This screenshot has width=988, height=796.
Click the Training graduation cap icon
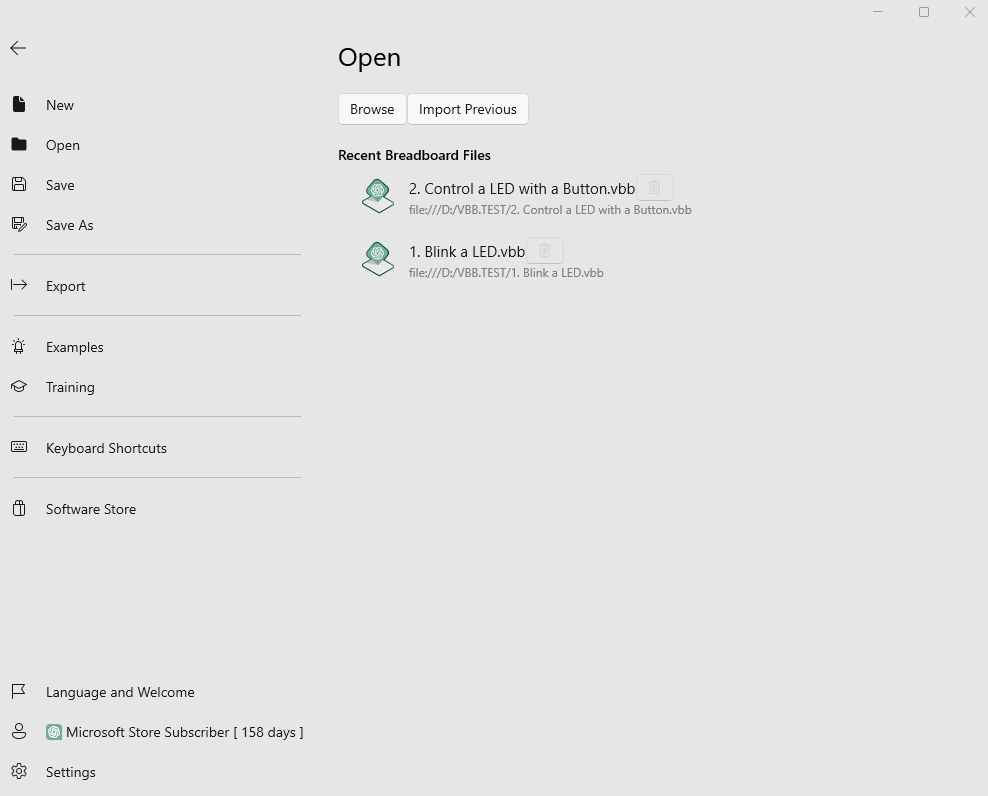[19, 386]
